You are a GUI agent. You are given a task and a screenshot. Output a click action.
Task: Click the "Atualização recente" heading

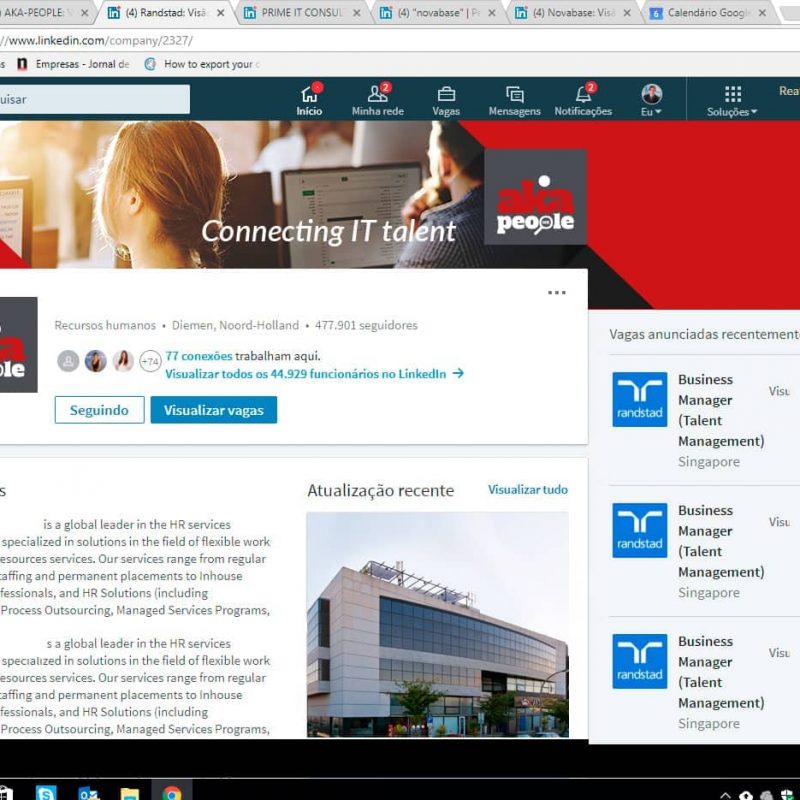[x=381, y=490]
